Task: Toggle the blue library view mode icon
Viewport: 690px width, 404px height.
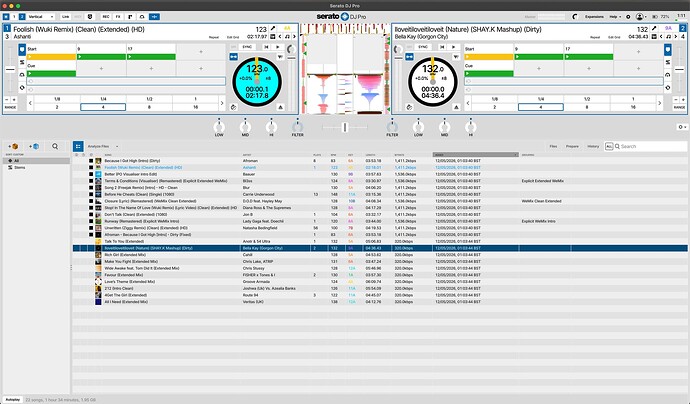Action: 78,146
